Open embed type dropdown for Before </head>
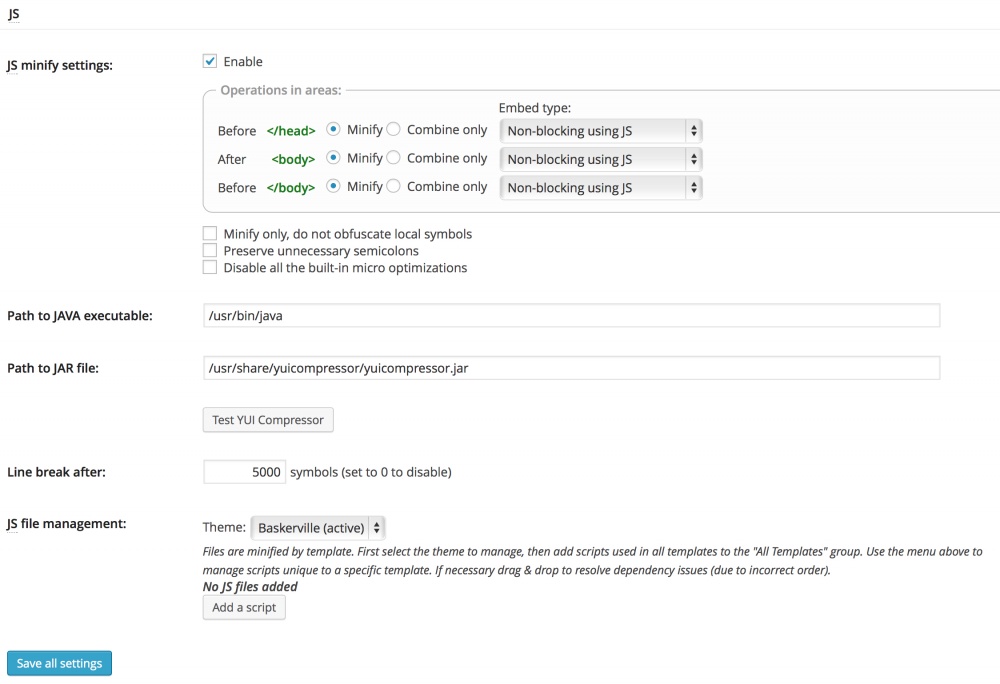Screen dimensions: 1000x684 click(x=601, y=131)
